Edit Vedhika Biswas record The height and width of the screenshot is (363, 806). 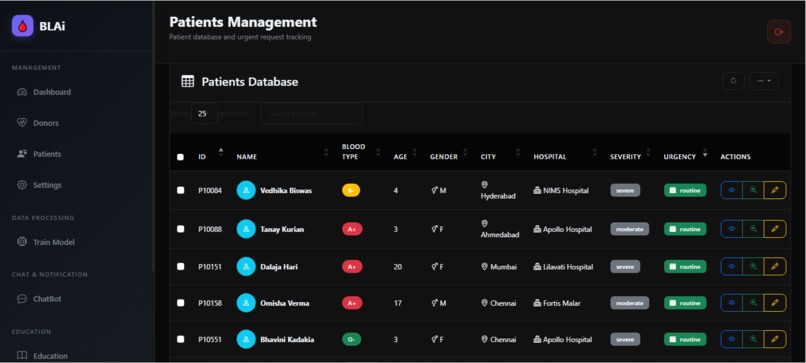tap(775, 190)
